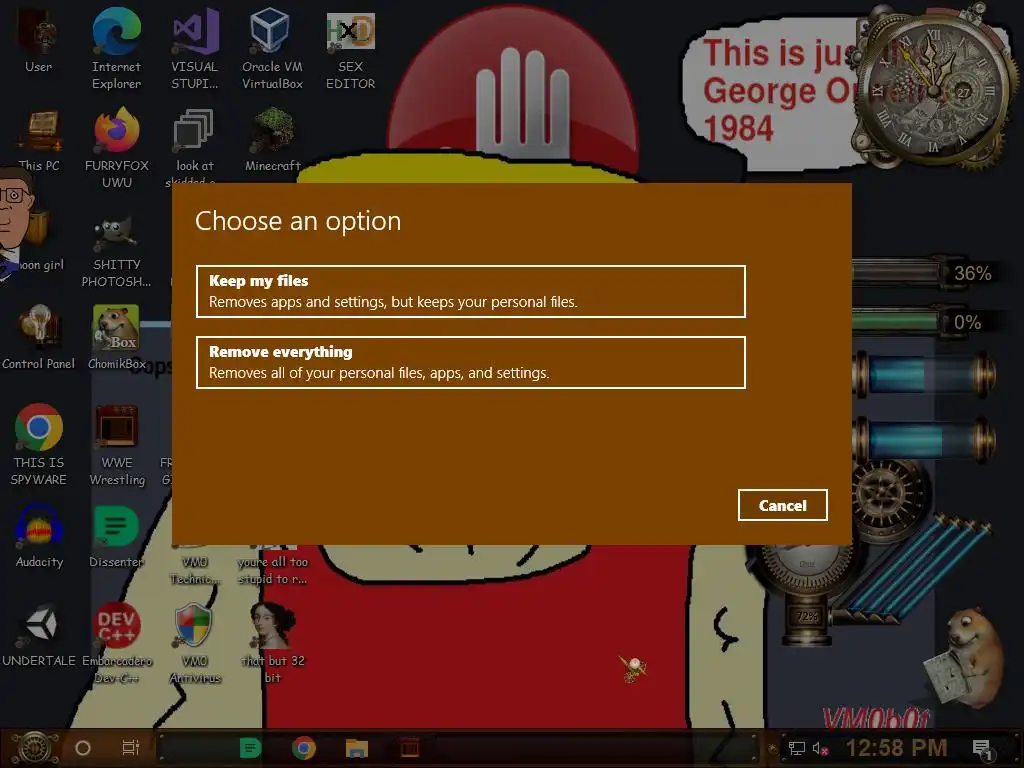Open Dissenter from the taskbar
This screenshot has height=768, width=1024.
(x=250, y=748)
